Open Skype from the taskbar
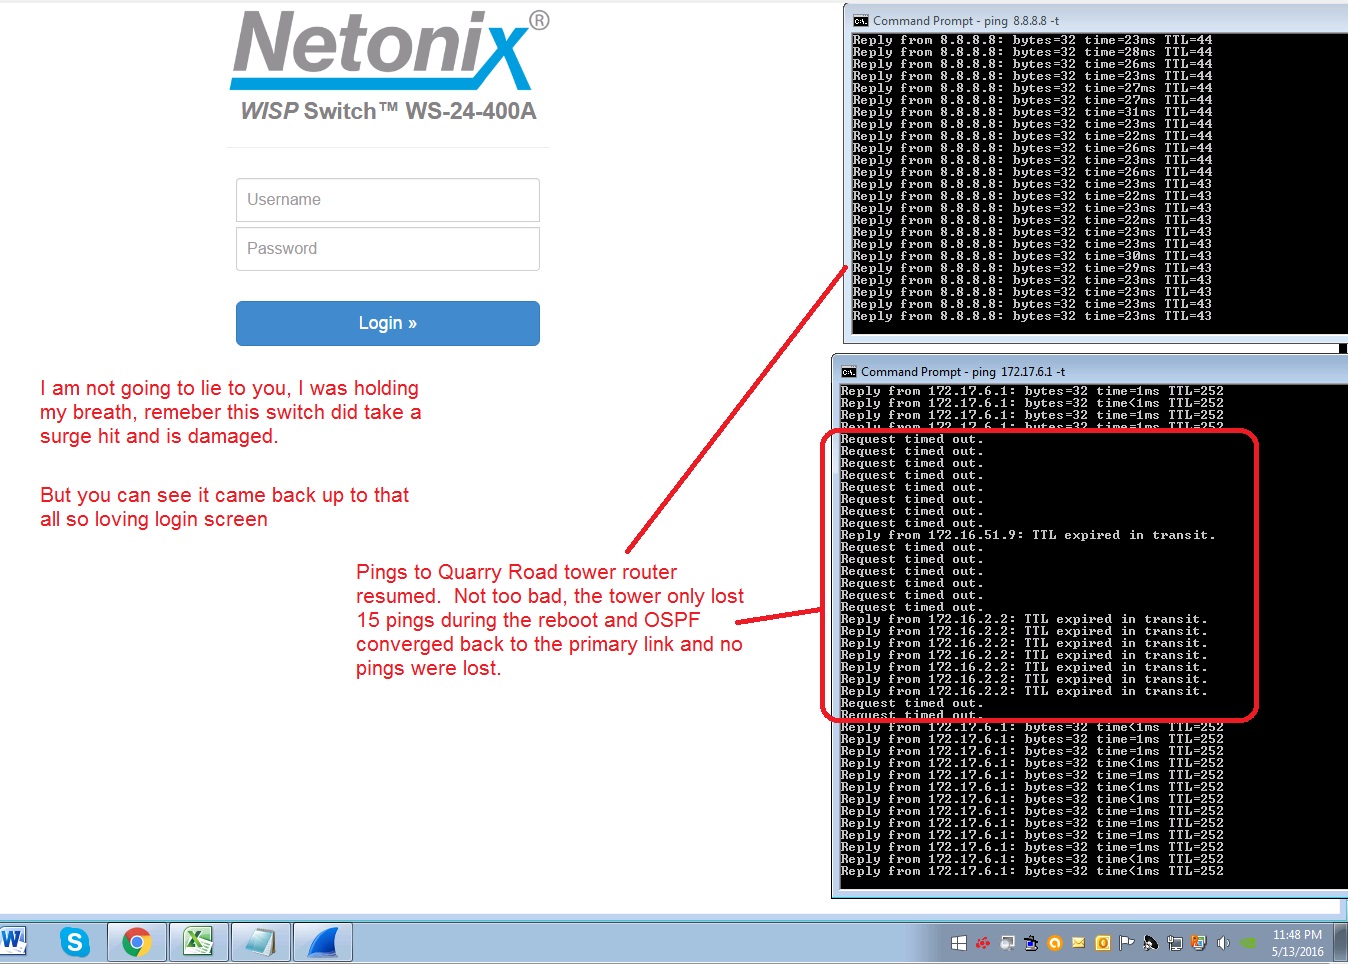 click(75, 942)
